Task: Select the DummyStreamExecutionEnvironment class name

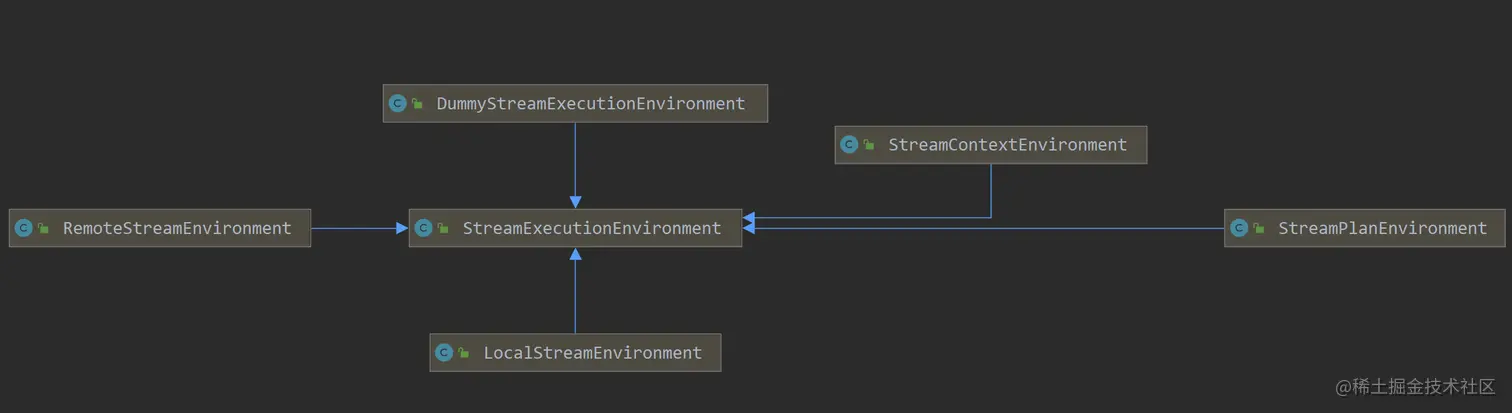Action: pyautogui.click(x=590, y=104)
